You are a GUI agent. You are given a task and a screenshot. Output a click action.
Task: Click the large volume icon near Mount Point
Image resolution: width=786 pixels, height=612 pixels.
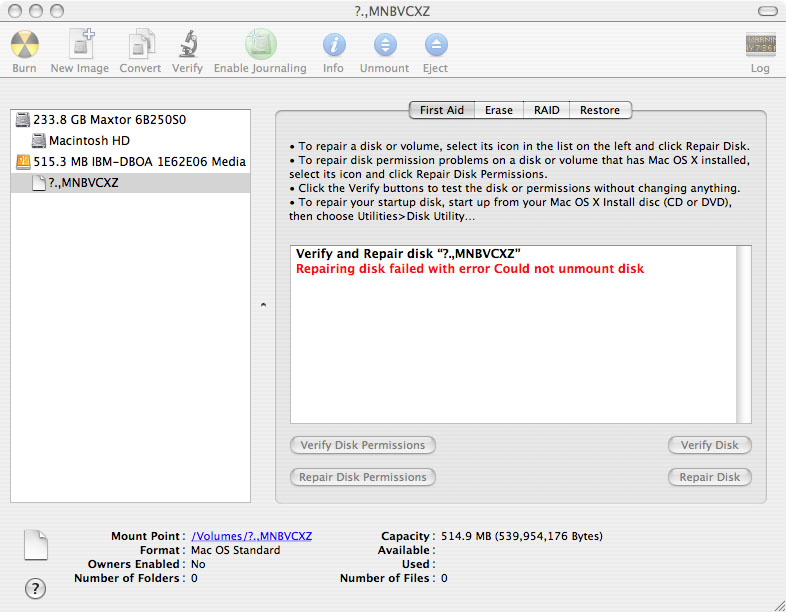click(36, 544)
